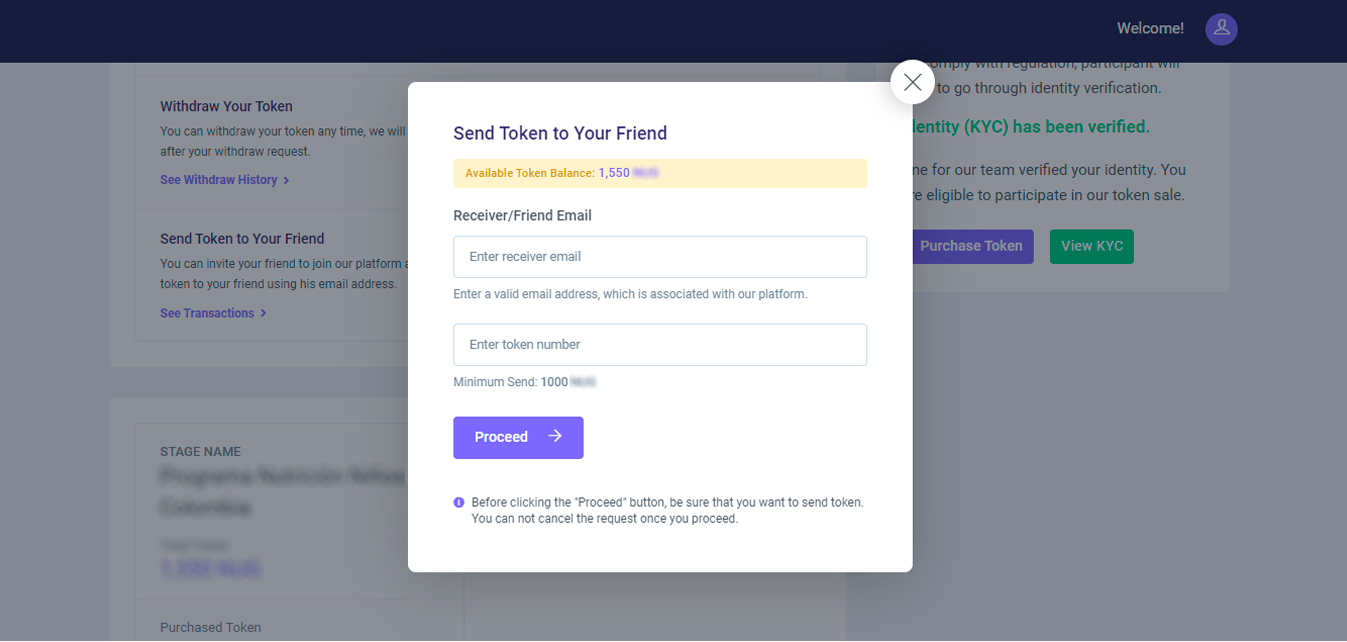Viewport: 1347px width, 642px height.
Task: Click the Available Token Balance banner
Action: pos(659,173)
